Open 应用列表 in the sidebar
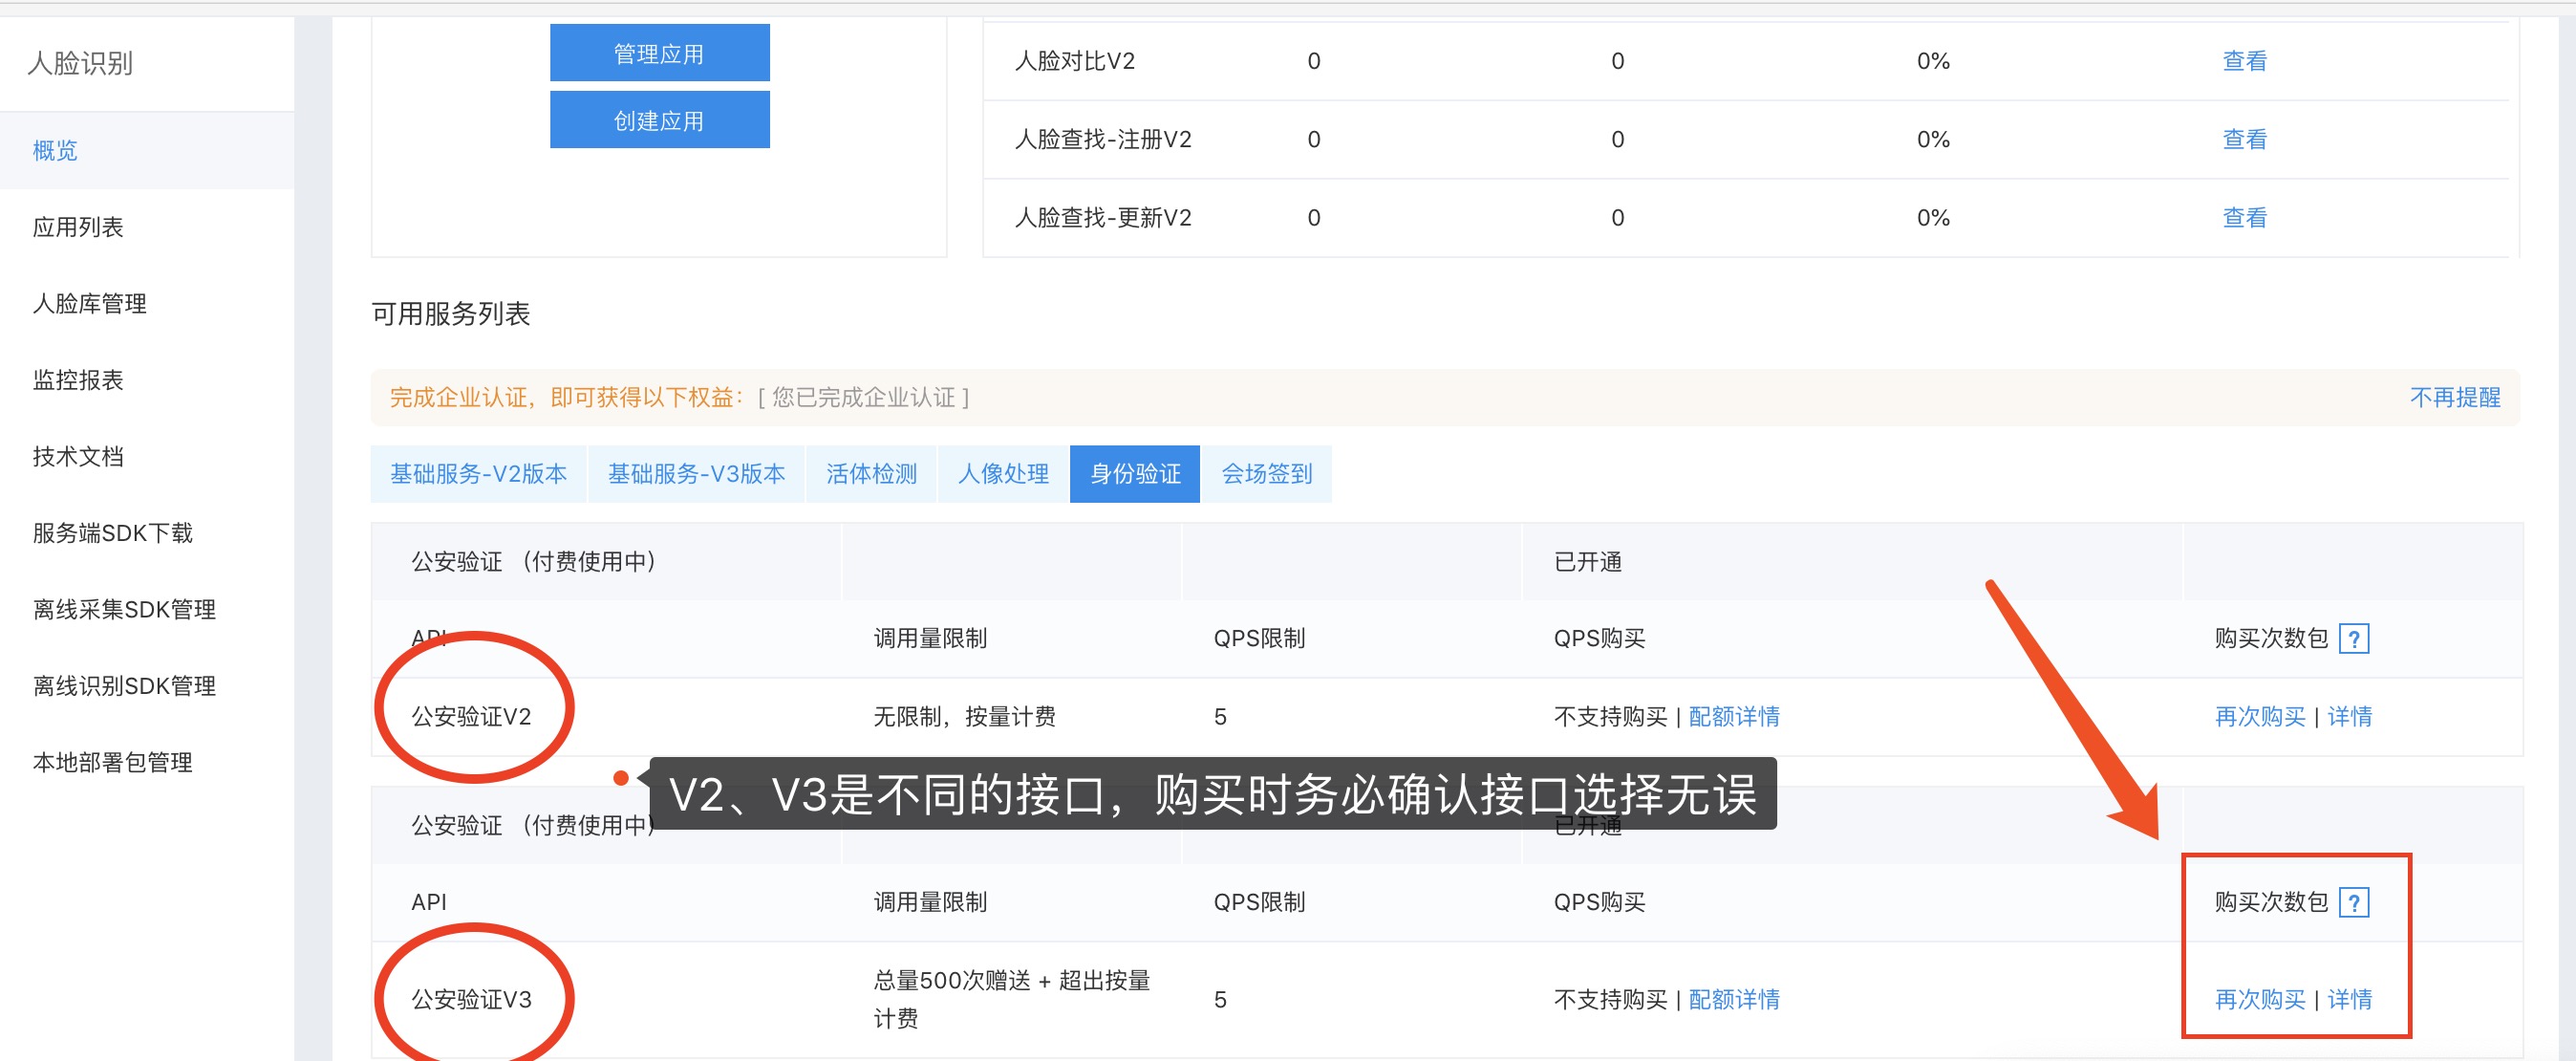The height and width of the screenshot is (1061, 2576). click(x=78, y=227)
